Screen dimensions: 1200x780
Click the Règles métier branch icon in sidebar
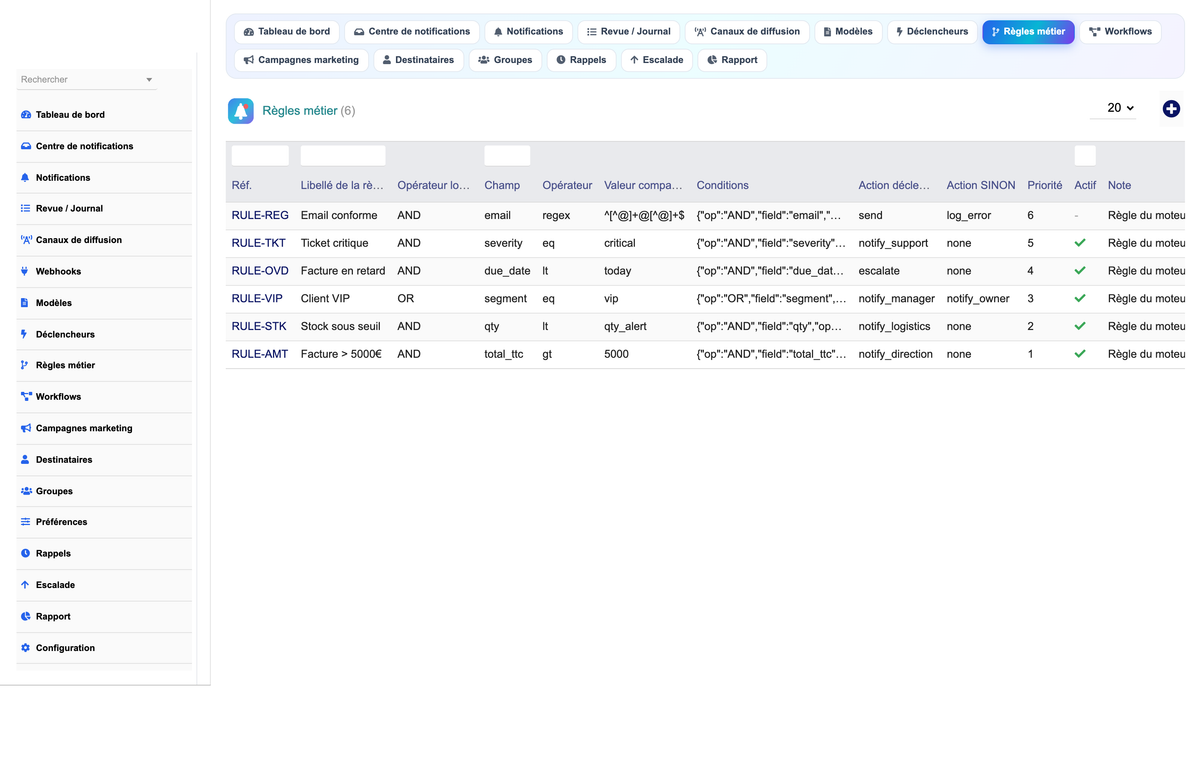(26, 365)
